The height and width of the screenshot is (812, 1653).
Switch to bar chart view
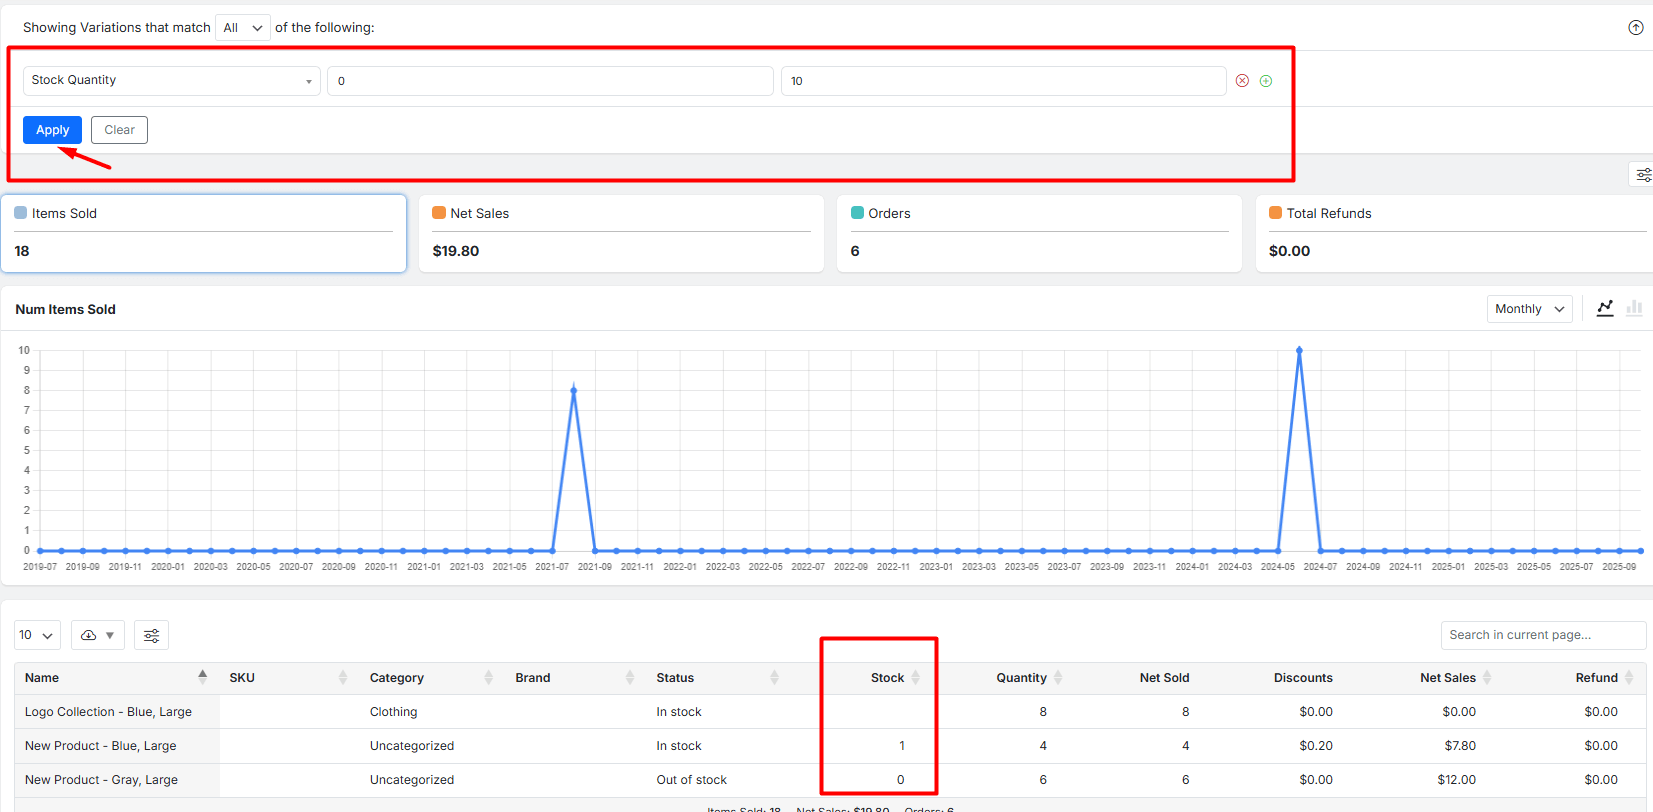(x=1634, y=308)
